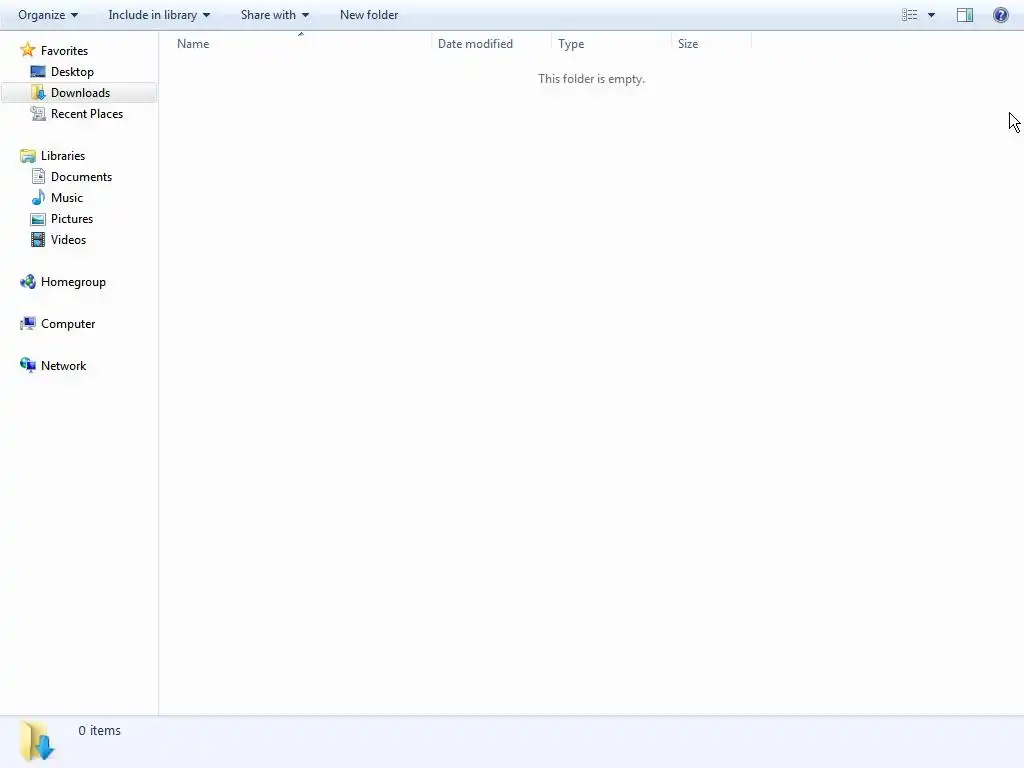The image size is (1024, 768).
Task: Click the Recent Places icon
Action: coord(38,114)
